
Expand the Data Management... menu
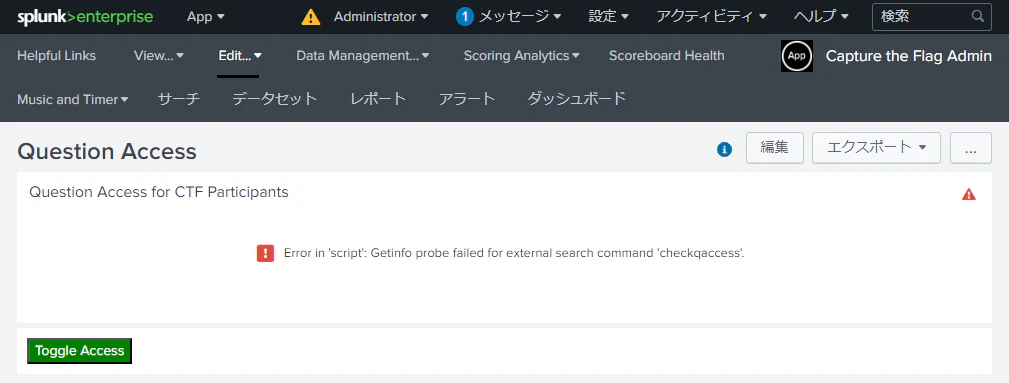(363, 56)
